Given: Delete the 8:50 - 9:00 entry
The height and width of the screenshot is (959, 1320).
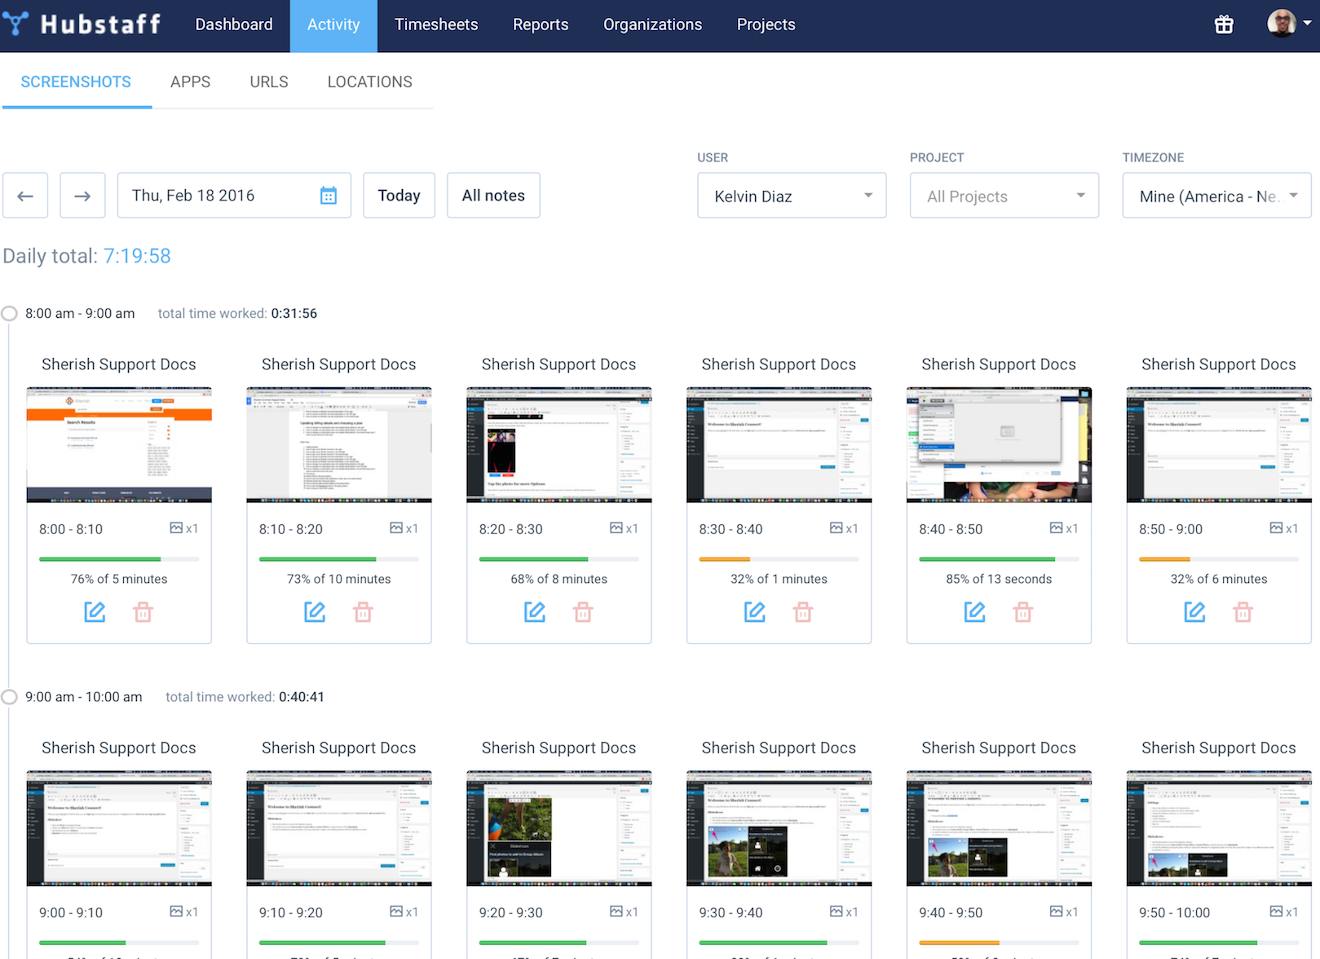Looking at the screenshot, I should (x=1243, y=612).
